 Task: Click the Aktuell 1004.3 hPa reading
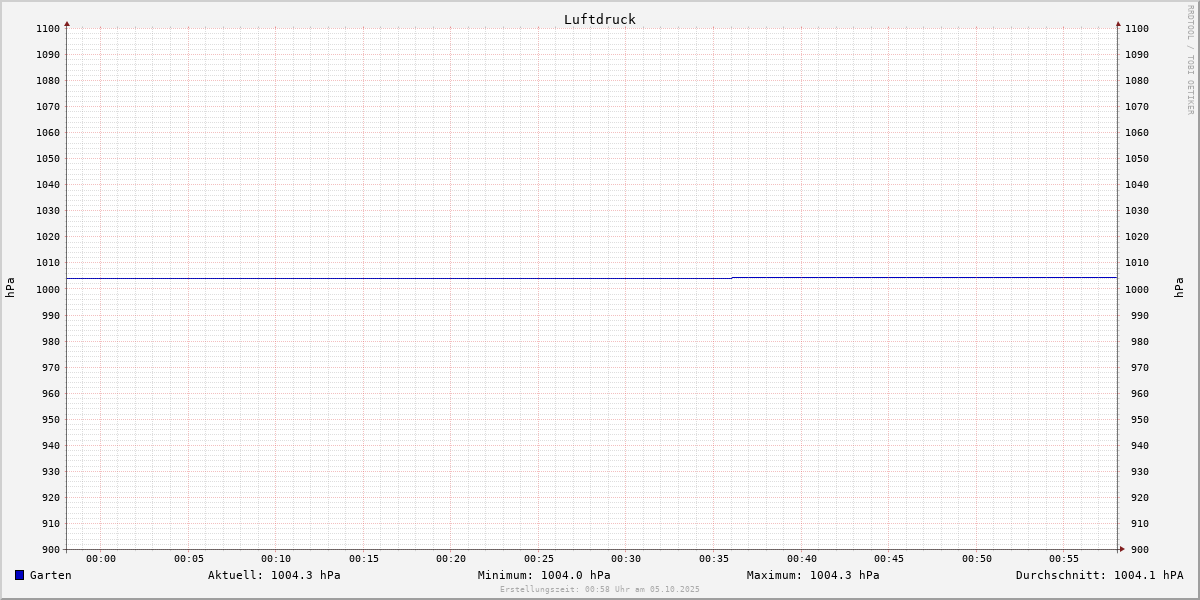[274, 575]
